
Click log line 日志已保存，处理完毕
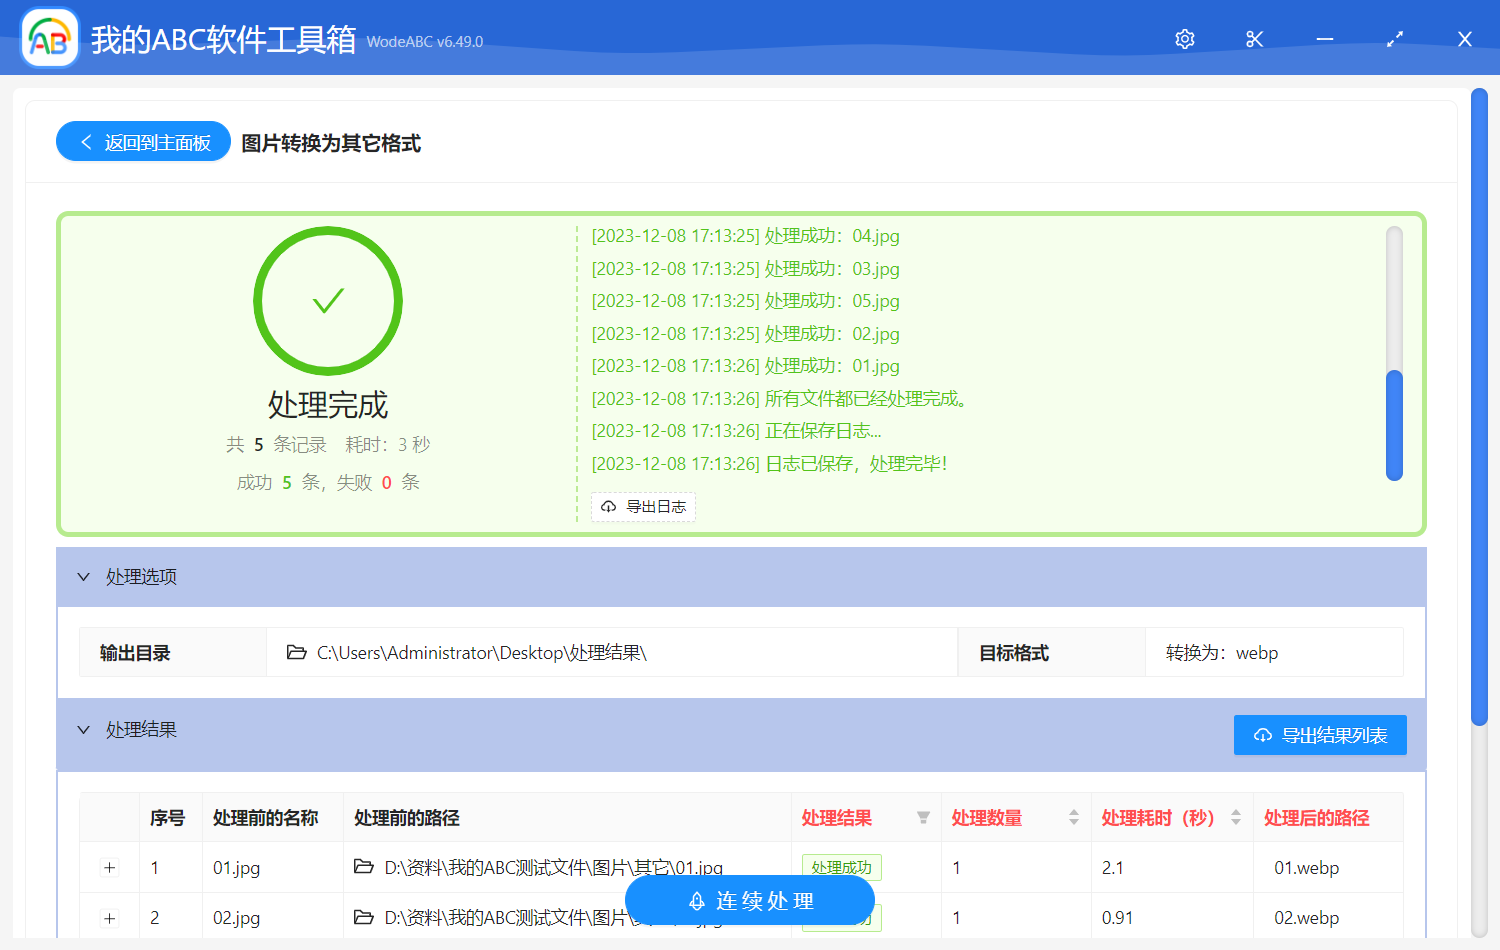(x=769, y=464)
